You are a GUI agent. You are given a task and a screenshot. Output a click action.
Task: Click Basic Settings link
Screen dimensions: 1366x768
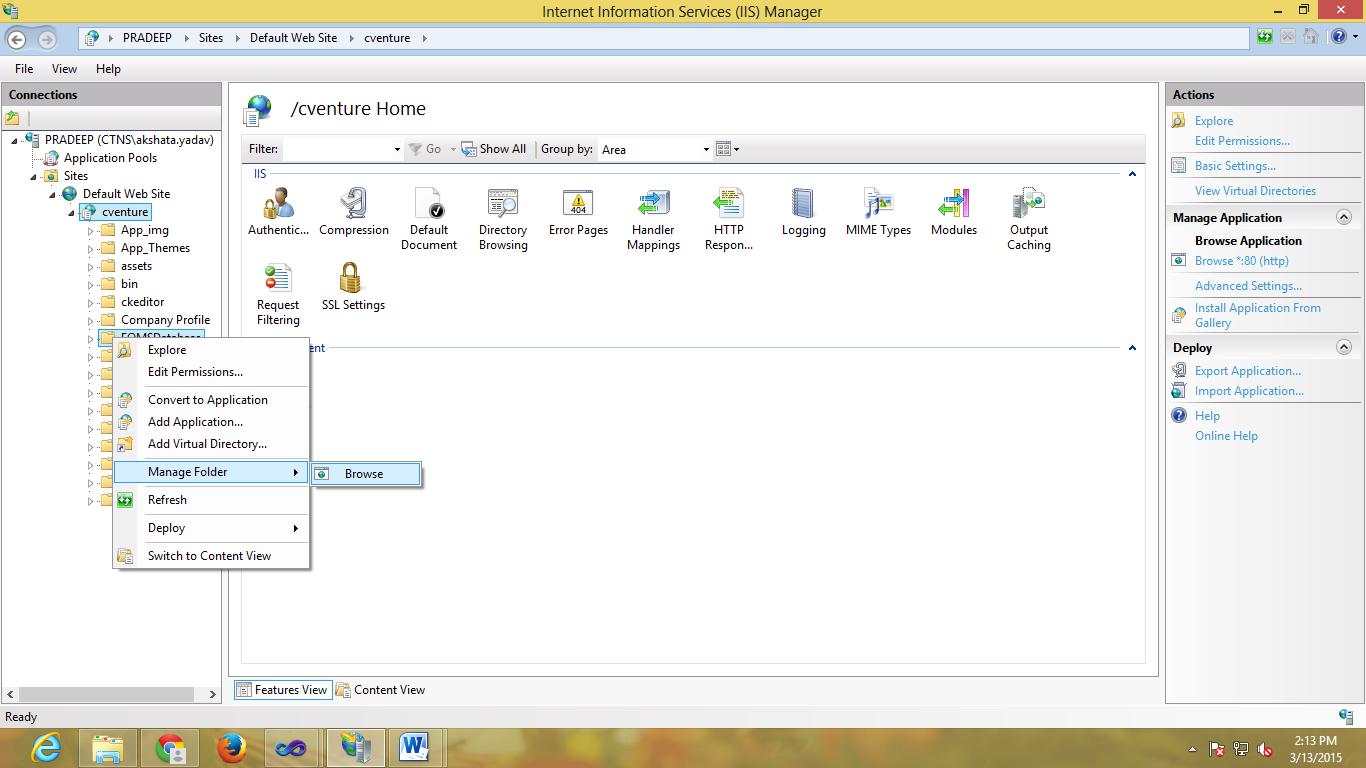click(1235, 166)
